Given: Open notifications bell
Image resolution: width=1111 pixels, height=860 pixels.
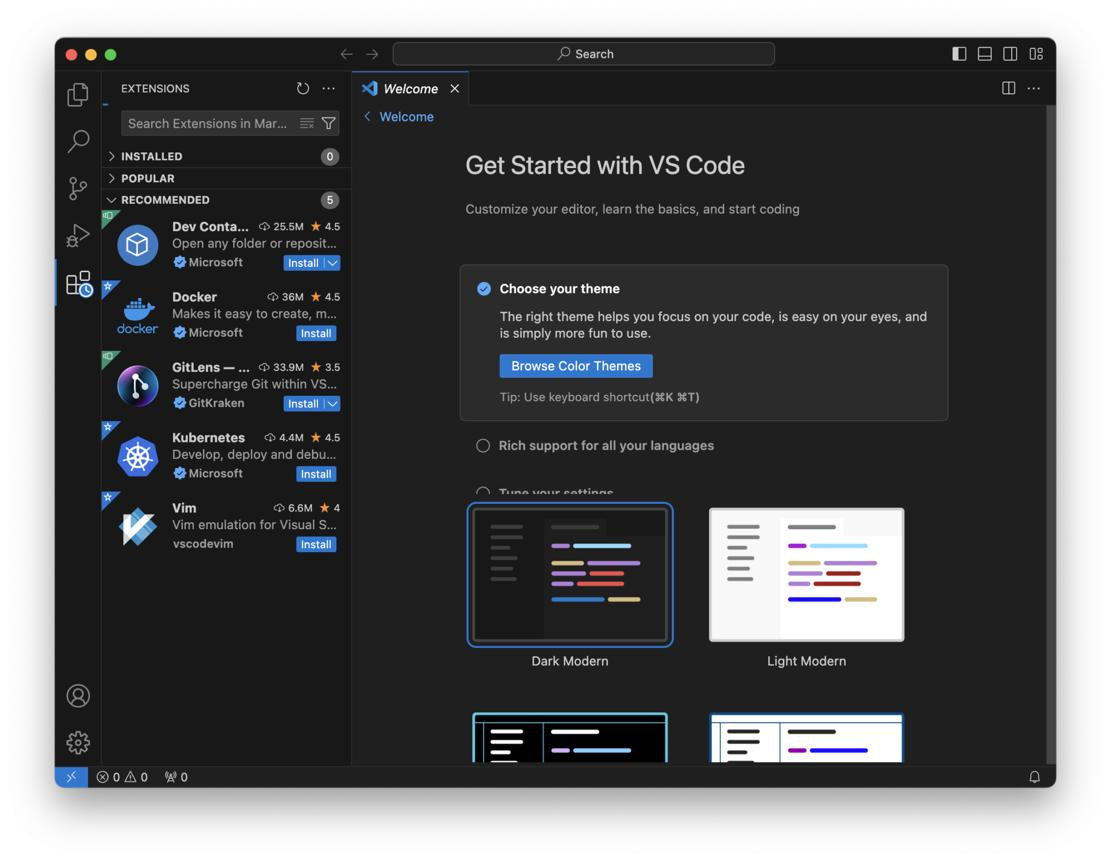Looking at the screenshot, I should point(1034,777).
